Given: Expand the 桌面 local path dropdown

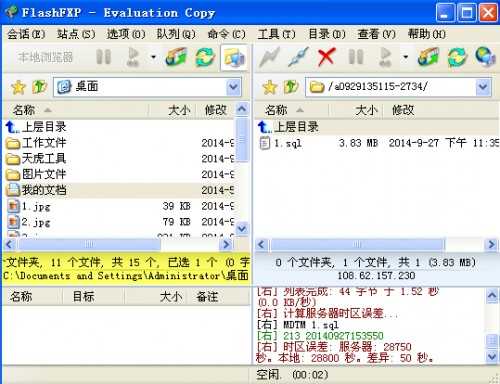Looking at the screenshot, I should [x=233, y=87].
